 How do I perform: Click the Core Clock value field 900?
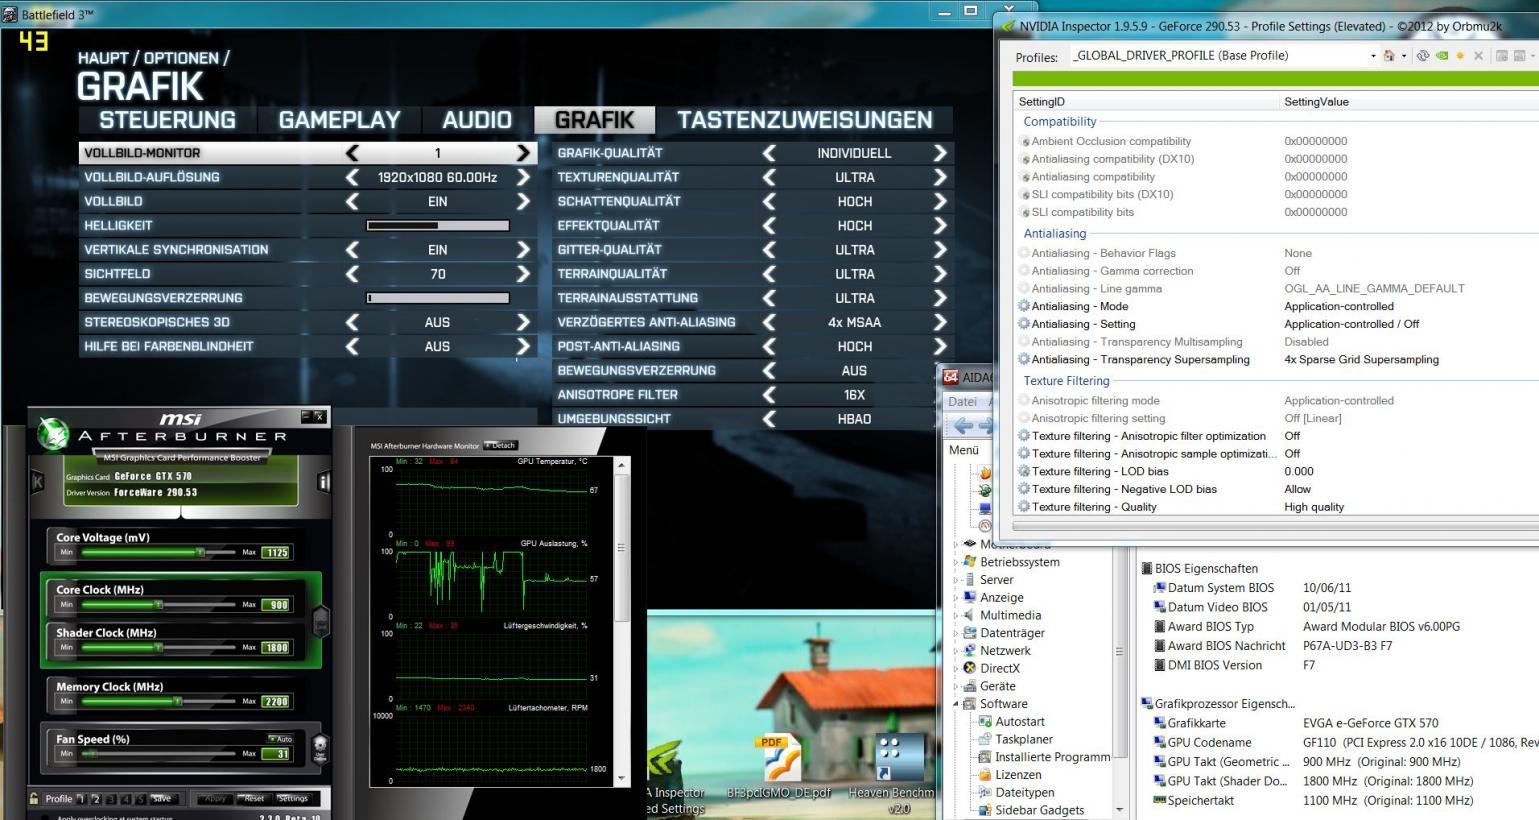pyautogui.click(x=276, y=605)
